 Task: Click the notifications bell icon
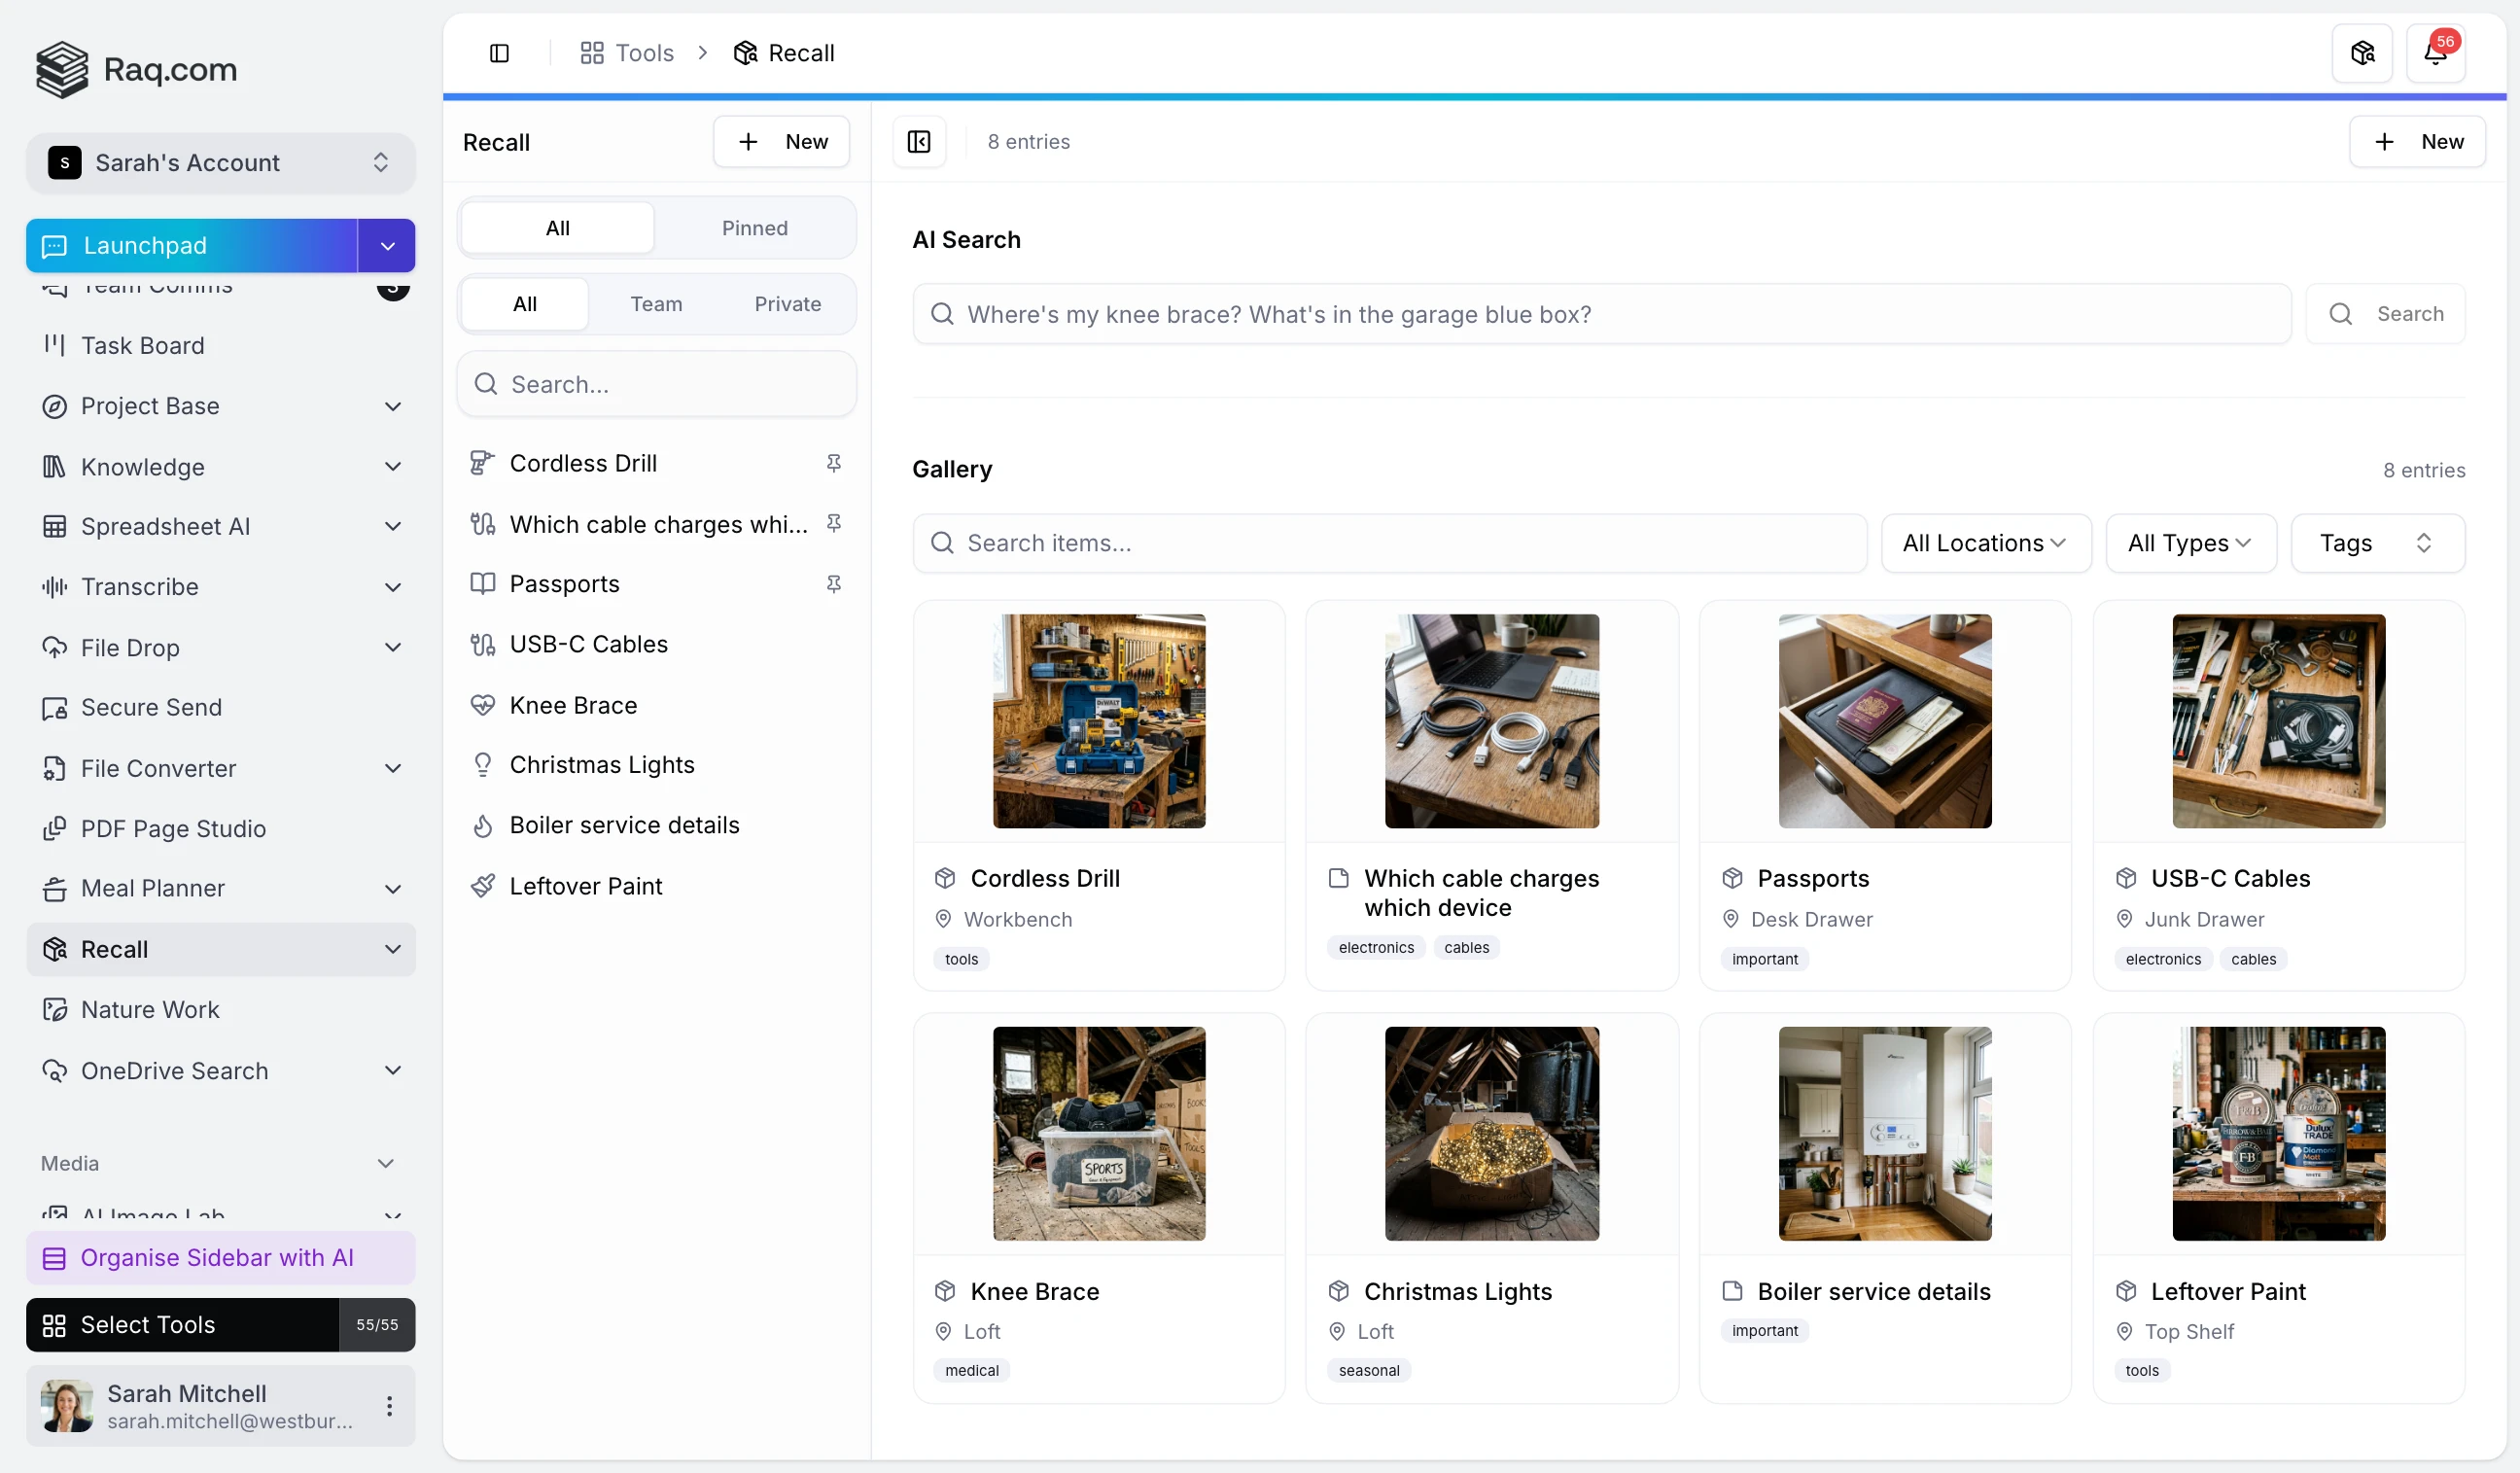point(2435,53)
